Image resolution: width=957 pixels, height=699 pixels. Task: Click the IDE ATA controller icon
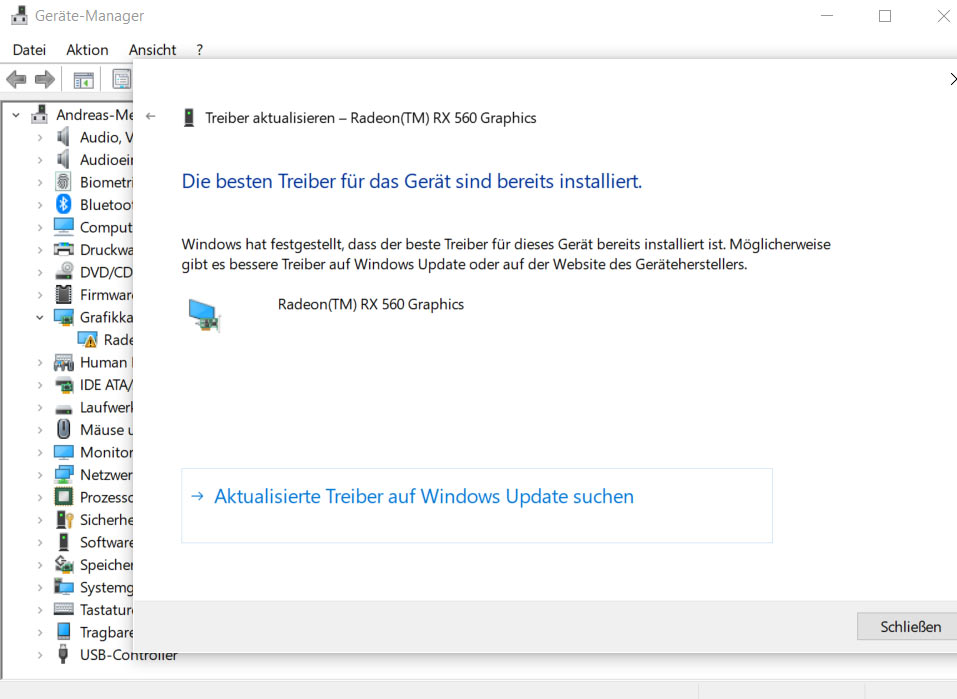tap(63, 385)
